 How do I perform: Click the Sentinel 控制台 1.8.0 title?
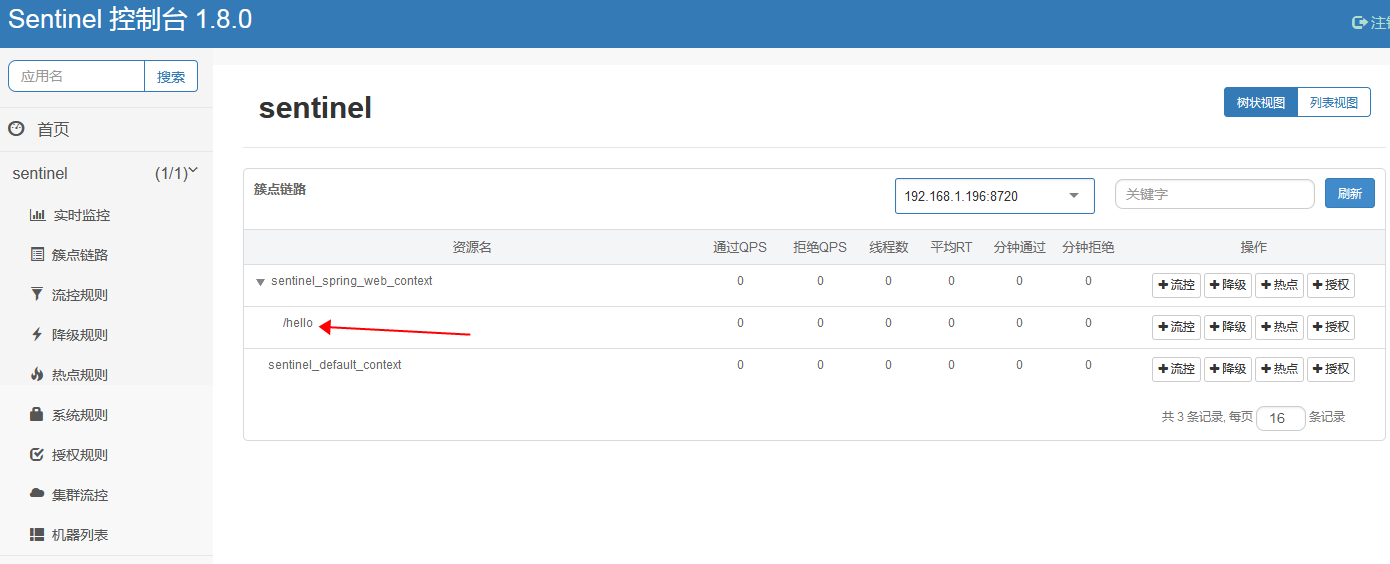pyautogui.click(x=130, y=19)
